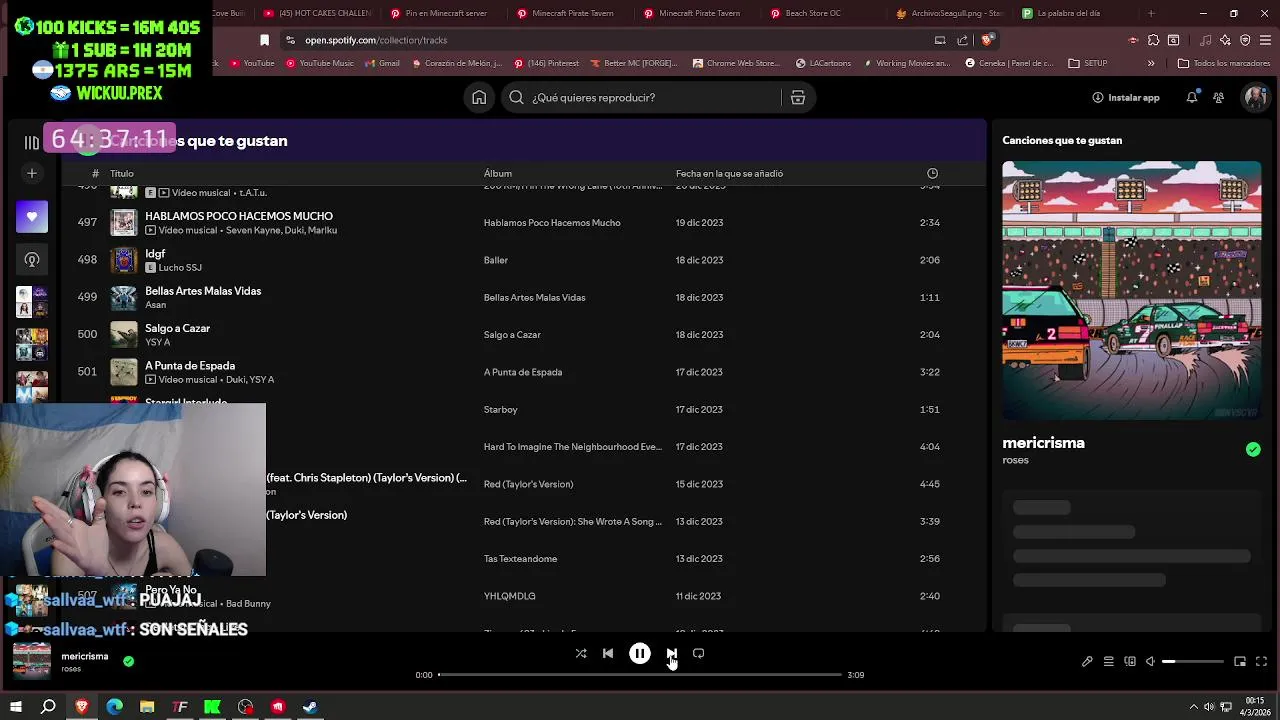Seek within the song progress bar
This screenshot has width=1280, height=720.
tap(640, 675)
